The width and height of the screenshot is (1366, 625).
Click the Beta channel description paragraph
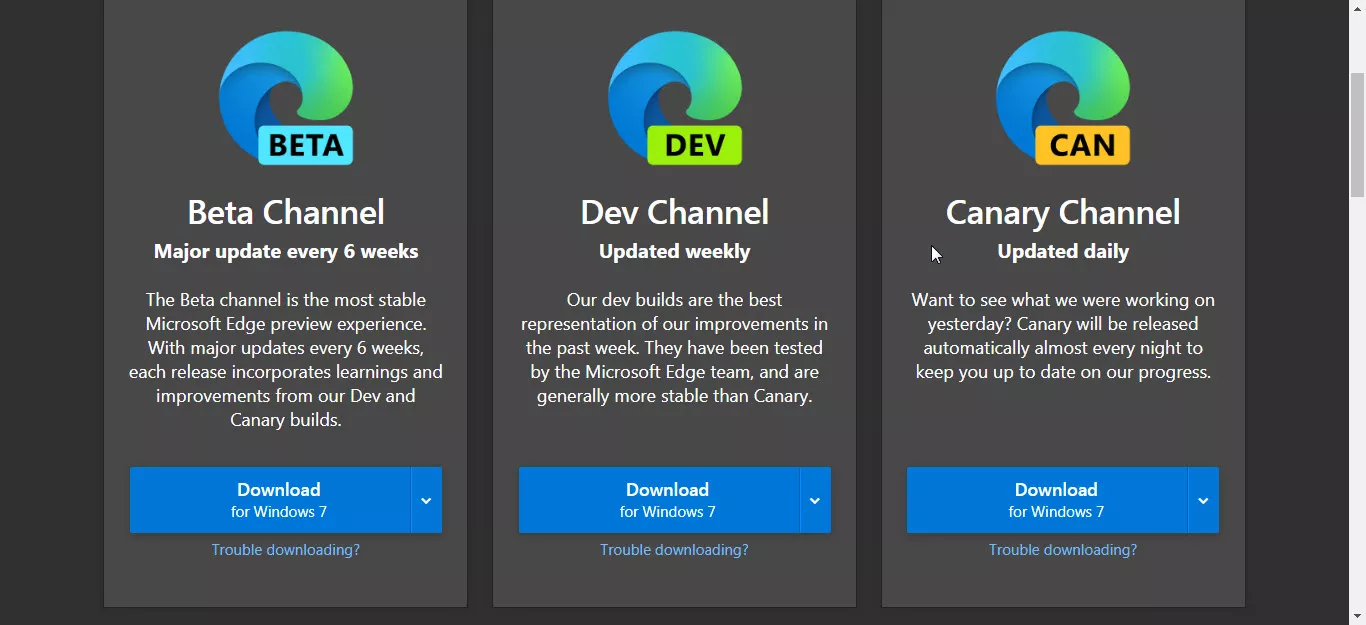click(286, 360)
